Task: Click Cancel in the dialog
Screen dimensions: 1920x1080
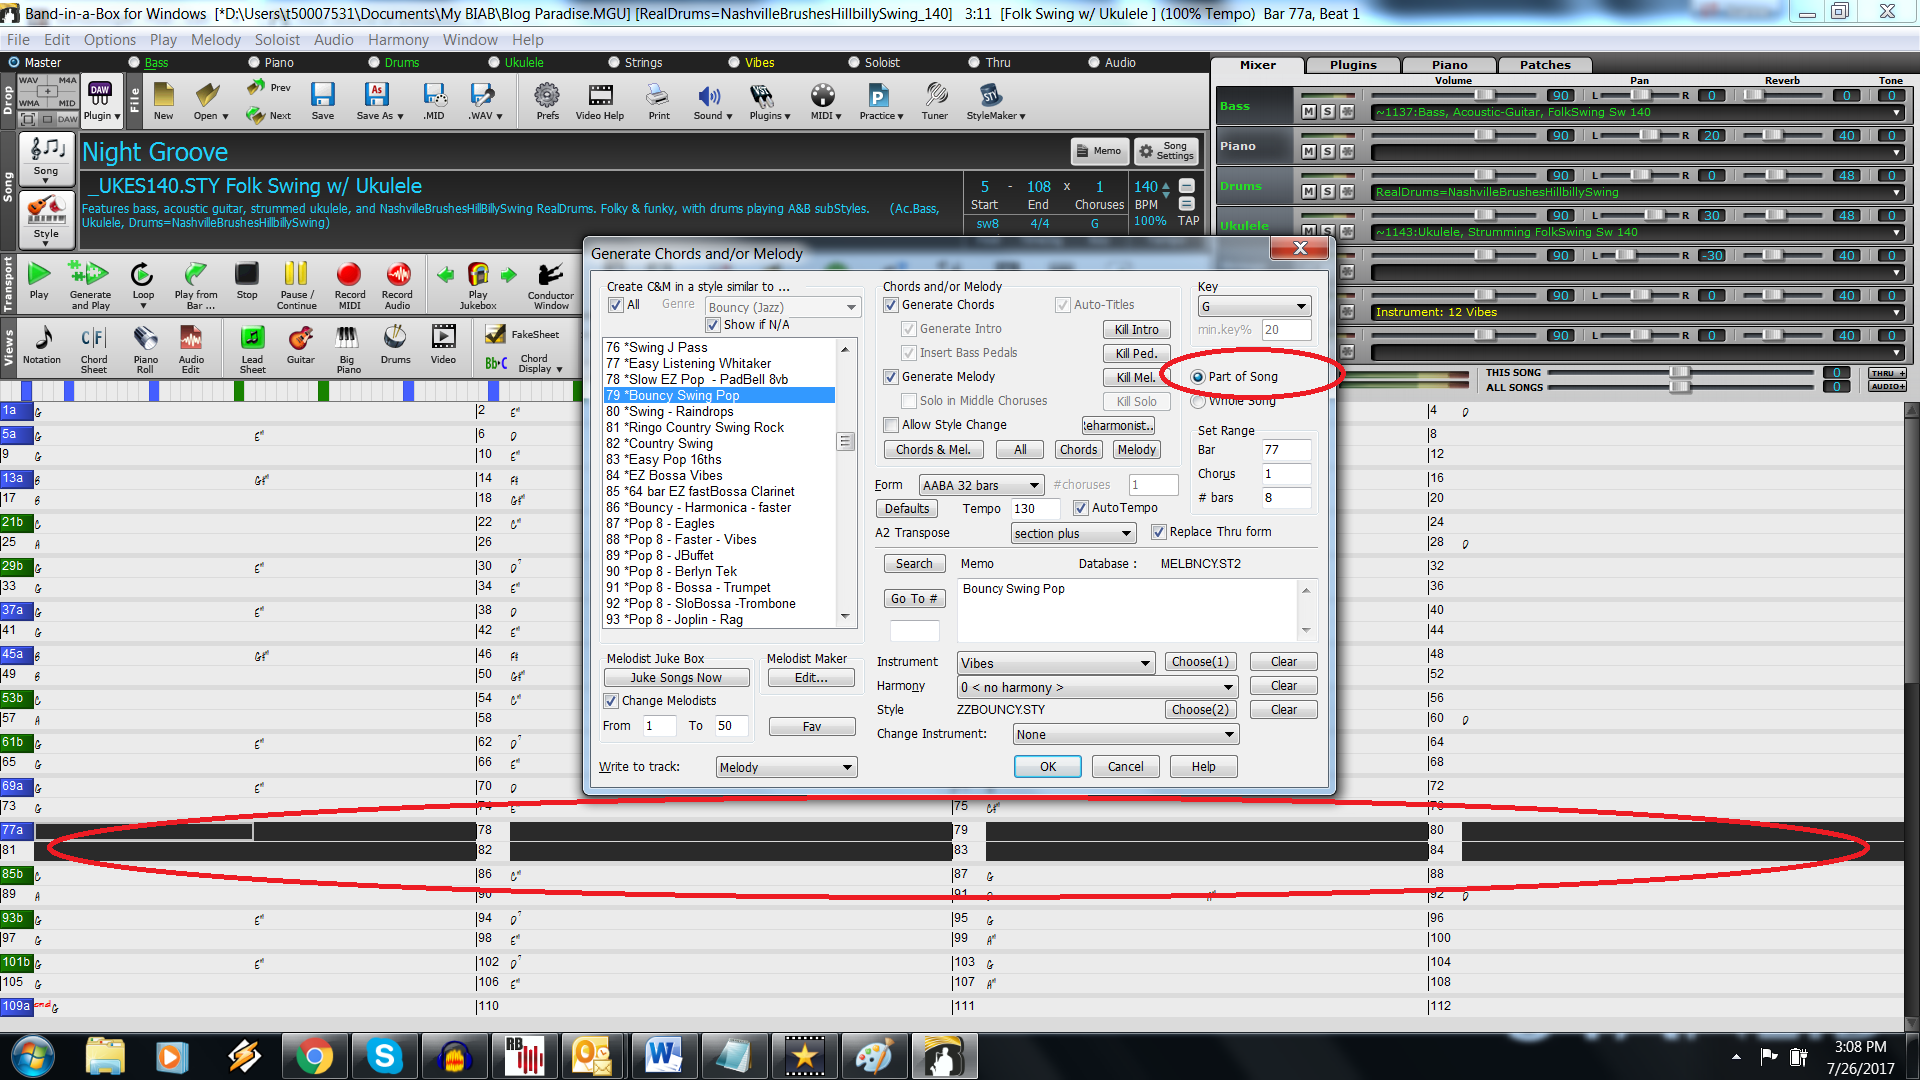Action: [1125, 767]
